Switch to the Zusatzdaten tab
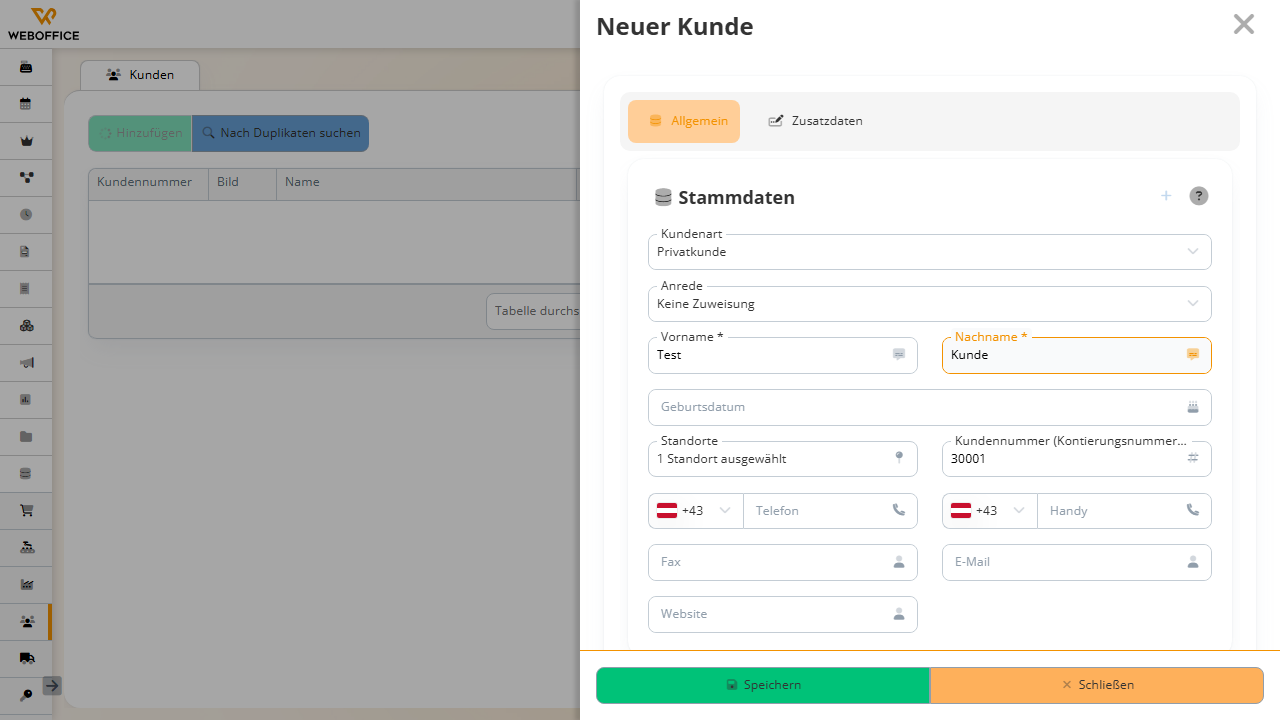 (815, 121)
